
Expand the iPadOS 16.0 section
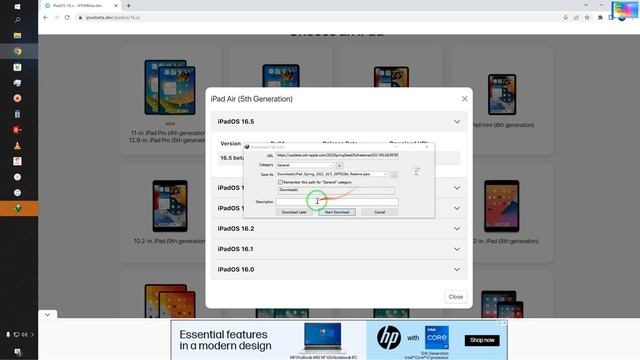click(x=339, y=269)
